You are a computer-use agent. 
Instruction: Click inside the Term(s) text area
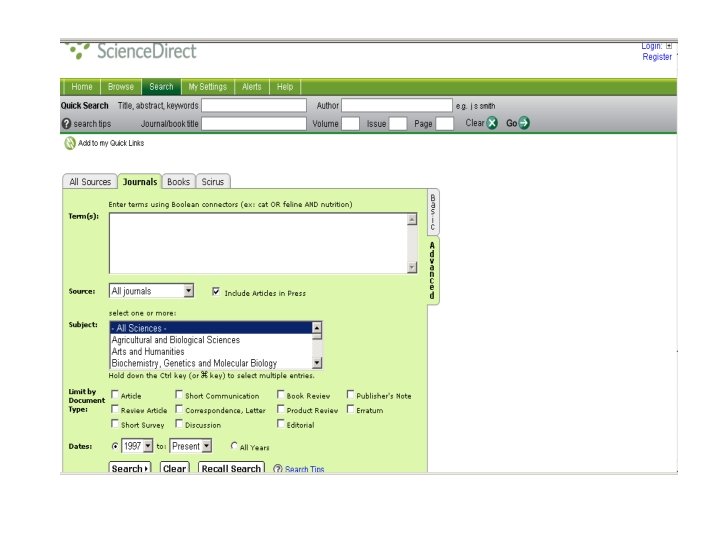258,243
